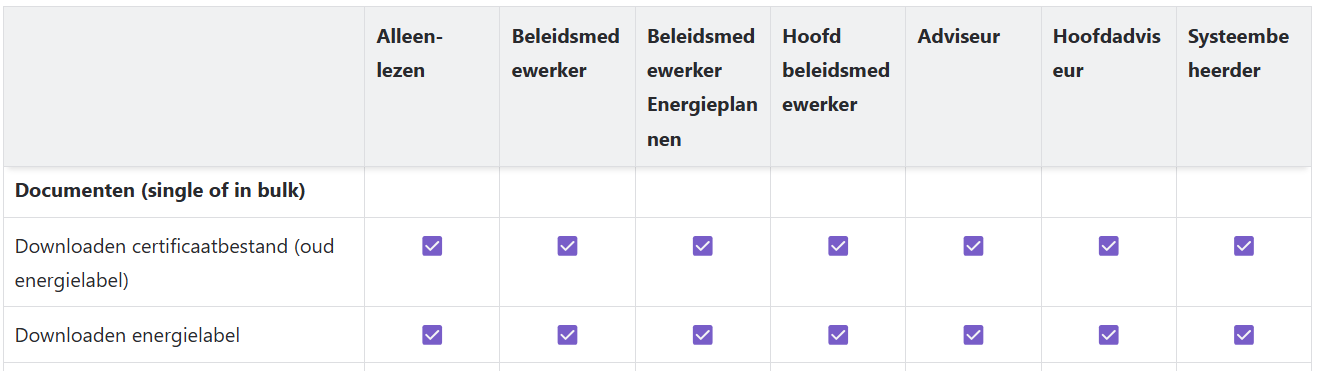The width and height of the screenshot is (1317, 371).
Task: Uncheck Hoofdadviseur for Downloaden energielabel
Action: pyautogui.click(x=1108, y=335)
